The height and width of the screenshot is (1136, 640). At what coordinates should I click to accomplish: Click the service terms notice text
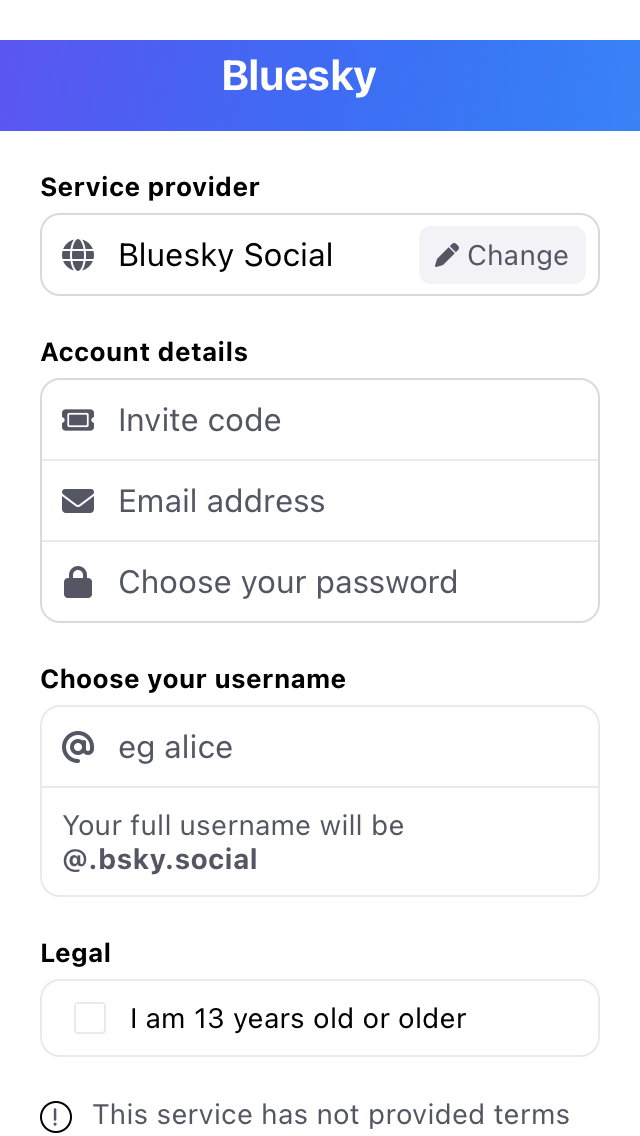(331, 1114)
